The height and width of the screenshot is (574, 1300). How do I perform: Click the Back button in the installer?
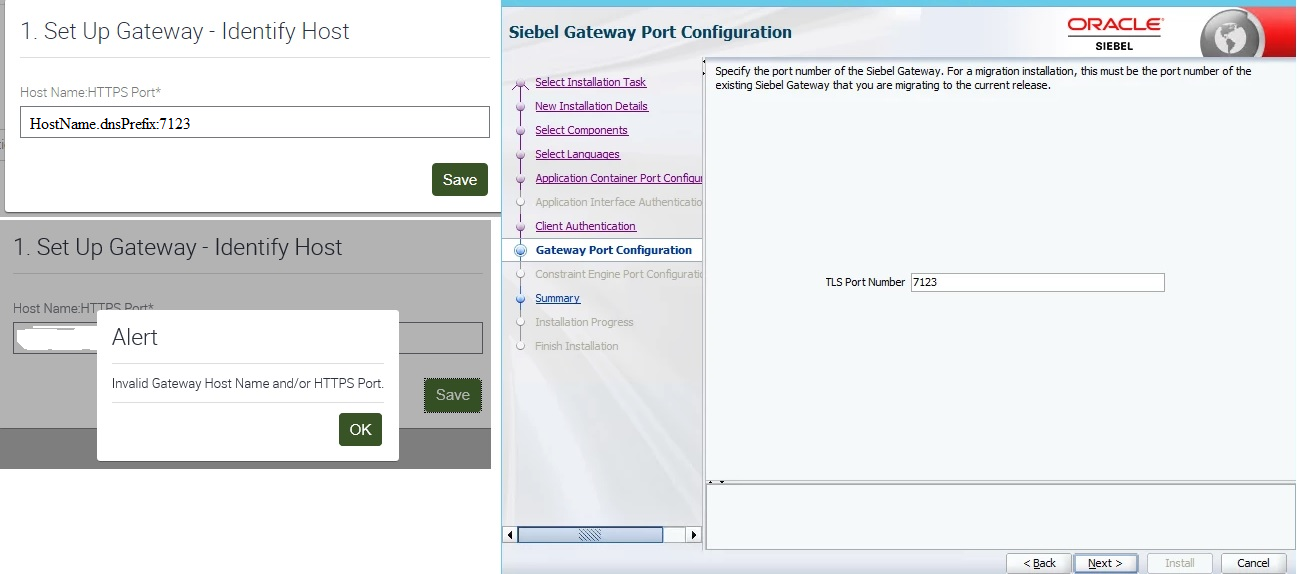(1038, 563)
